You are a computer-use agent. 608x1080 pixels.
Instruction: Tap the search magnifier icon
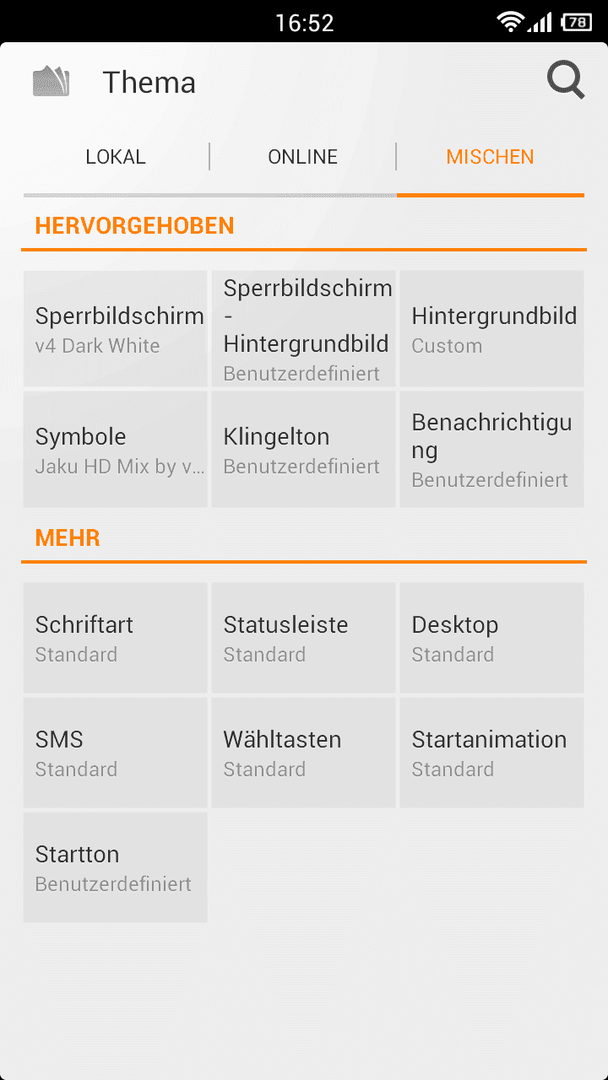566,81
